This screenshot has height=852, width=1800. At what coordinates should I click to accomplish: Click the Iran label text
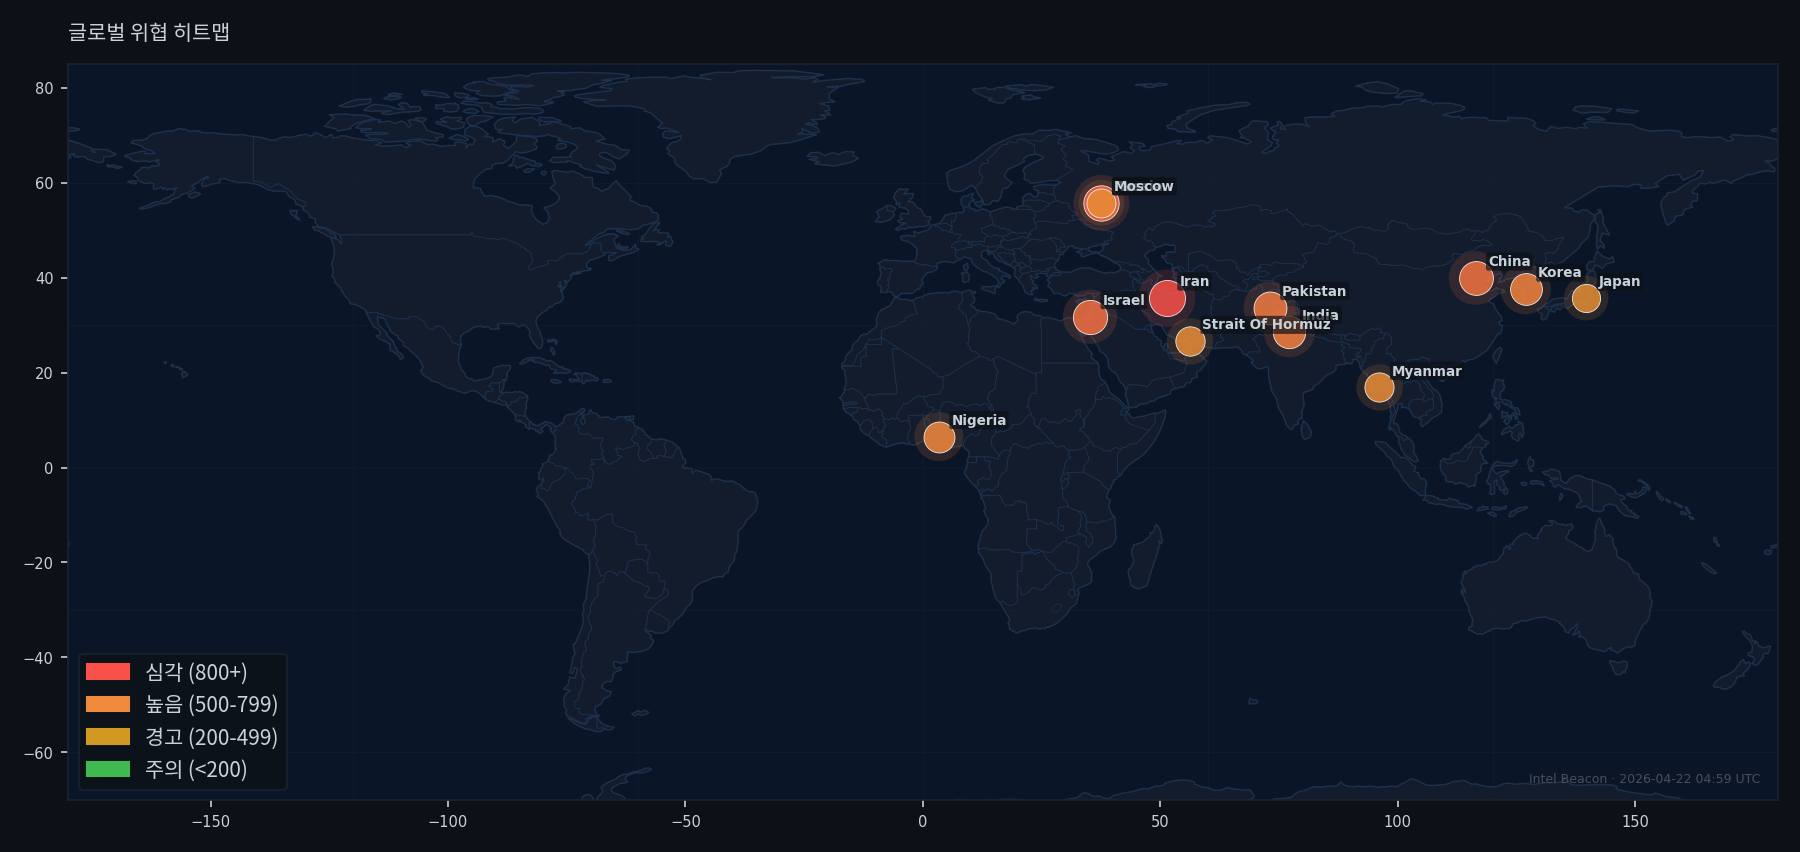click(x=1194, y=281)
